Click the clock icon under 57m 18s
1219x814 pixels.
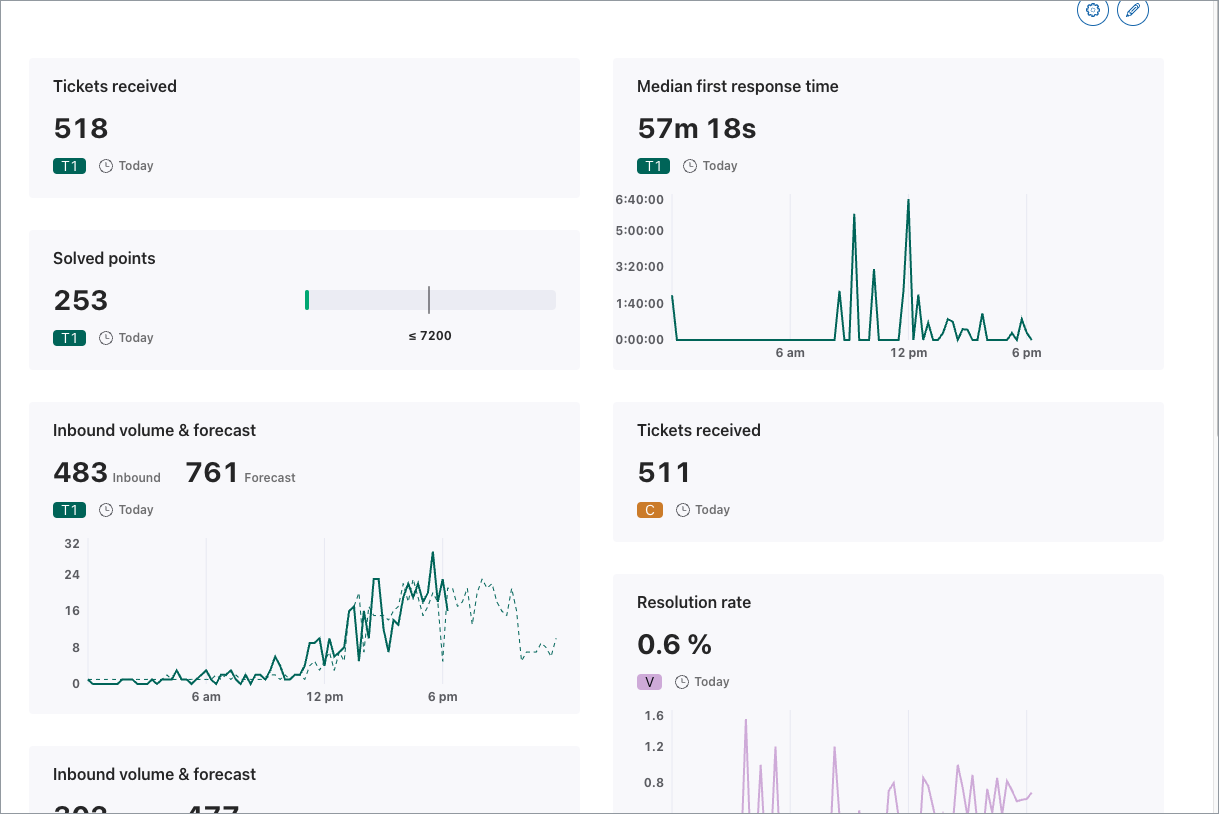click(690, 166)
